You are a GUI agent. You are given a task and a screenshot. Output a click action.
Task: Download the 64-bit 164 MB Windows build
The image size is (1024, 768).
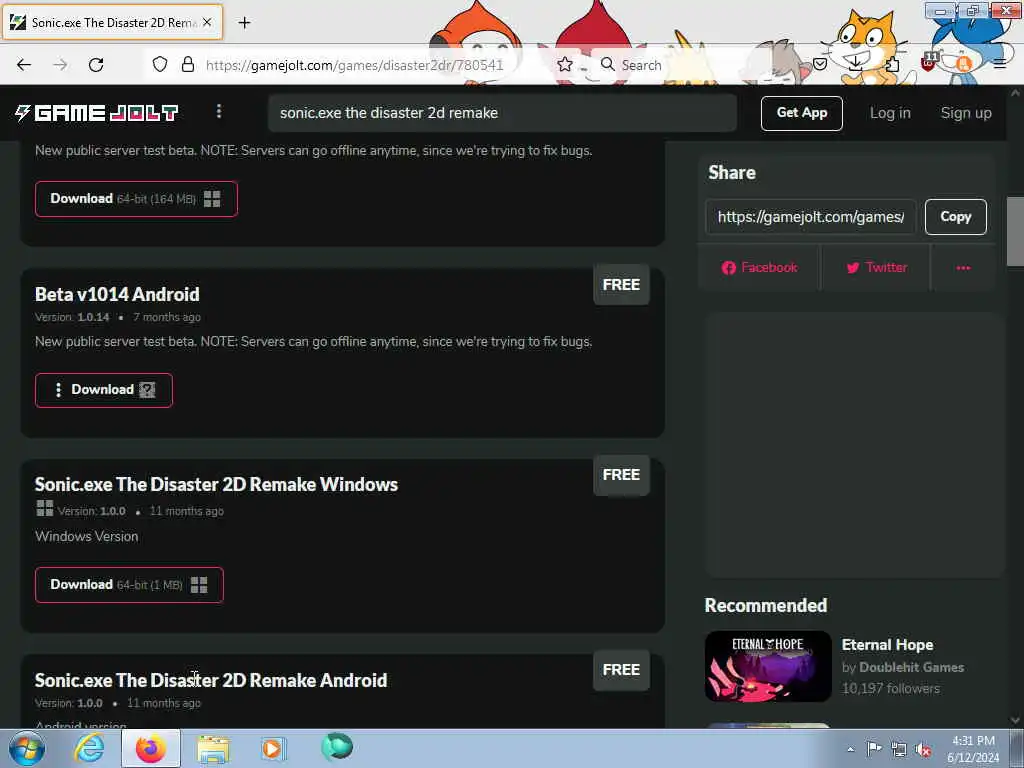pyautogui.click(x=136, y=199)
